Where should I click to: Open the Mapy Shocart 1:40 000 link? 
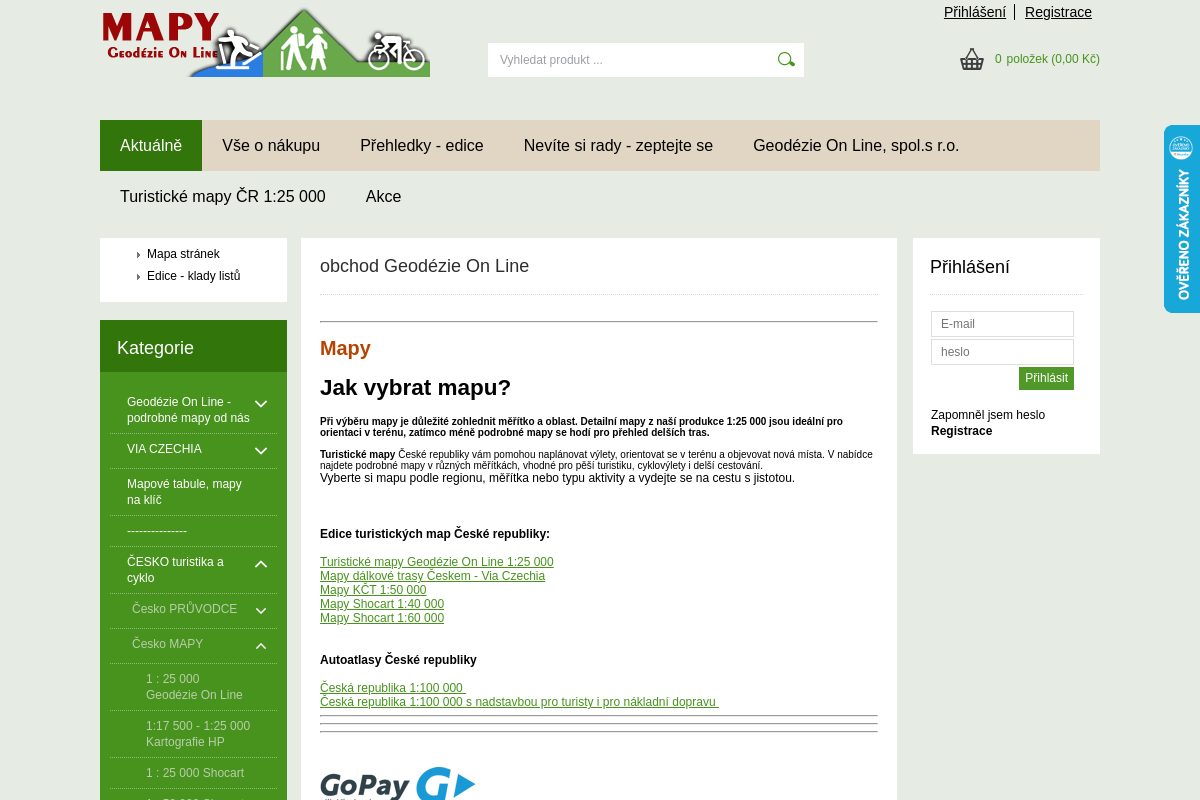pyautogui.click(x=382, y=604)
